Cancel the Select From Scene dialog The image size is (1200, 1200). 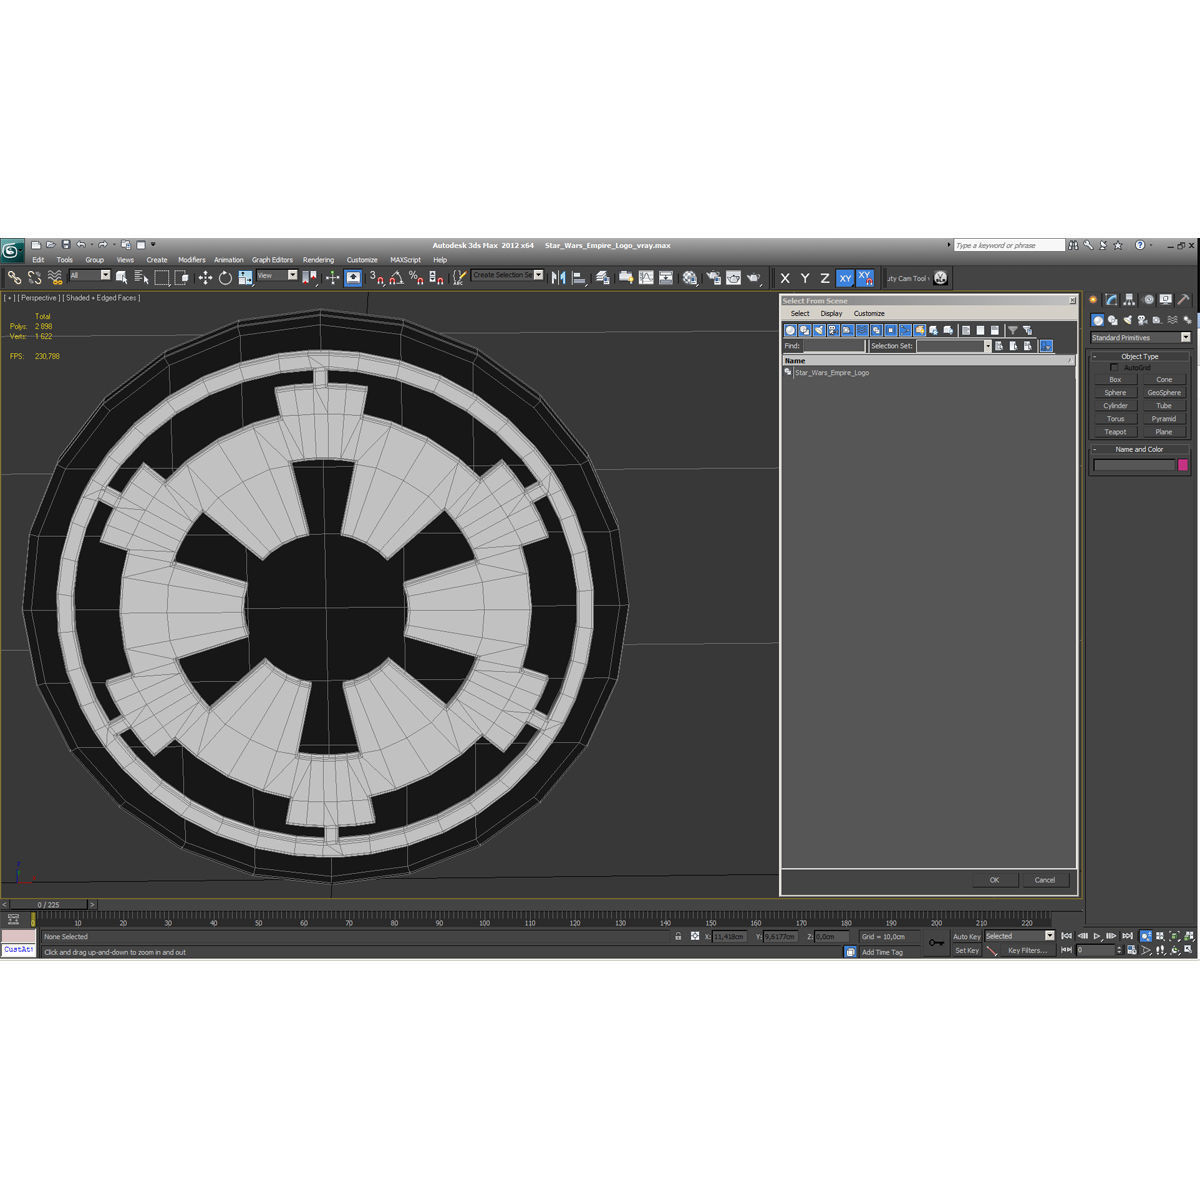click(x=1045, y=880)
